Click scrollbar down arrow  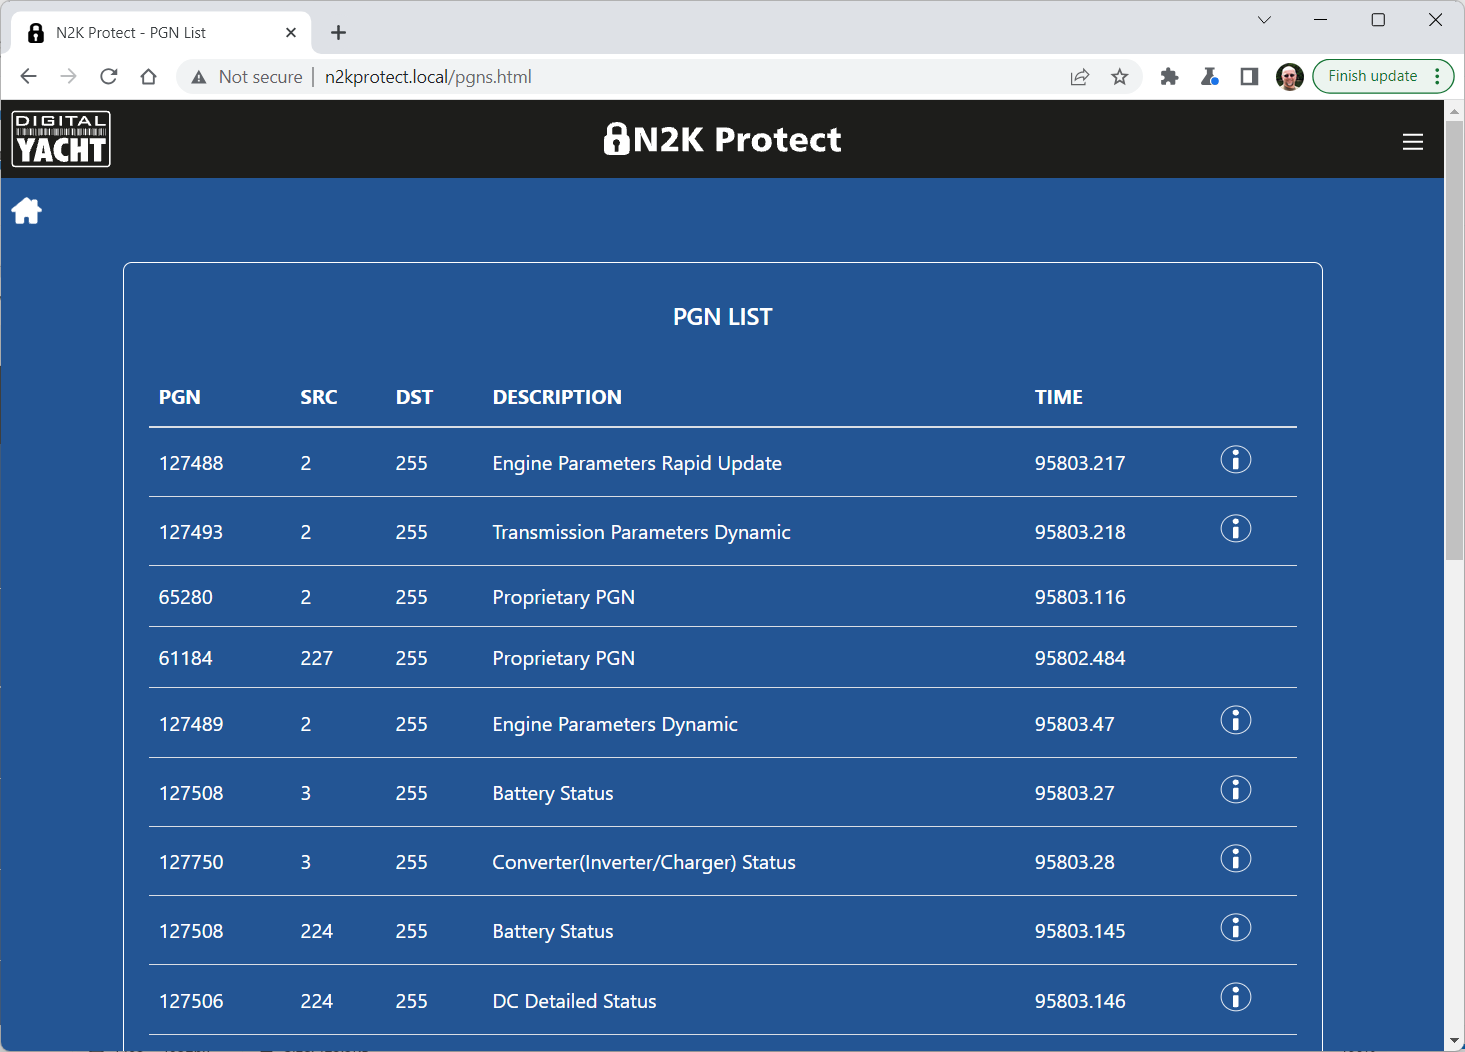(x=1455, y=1041)
